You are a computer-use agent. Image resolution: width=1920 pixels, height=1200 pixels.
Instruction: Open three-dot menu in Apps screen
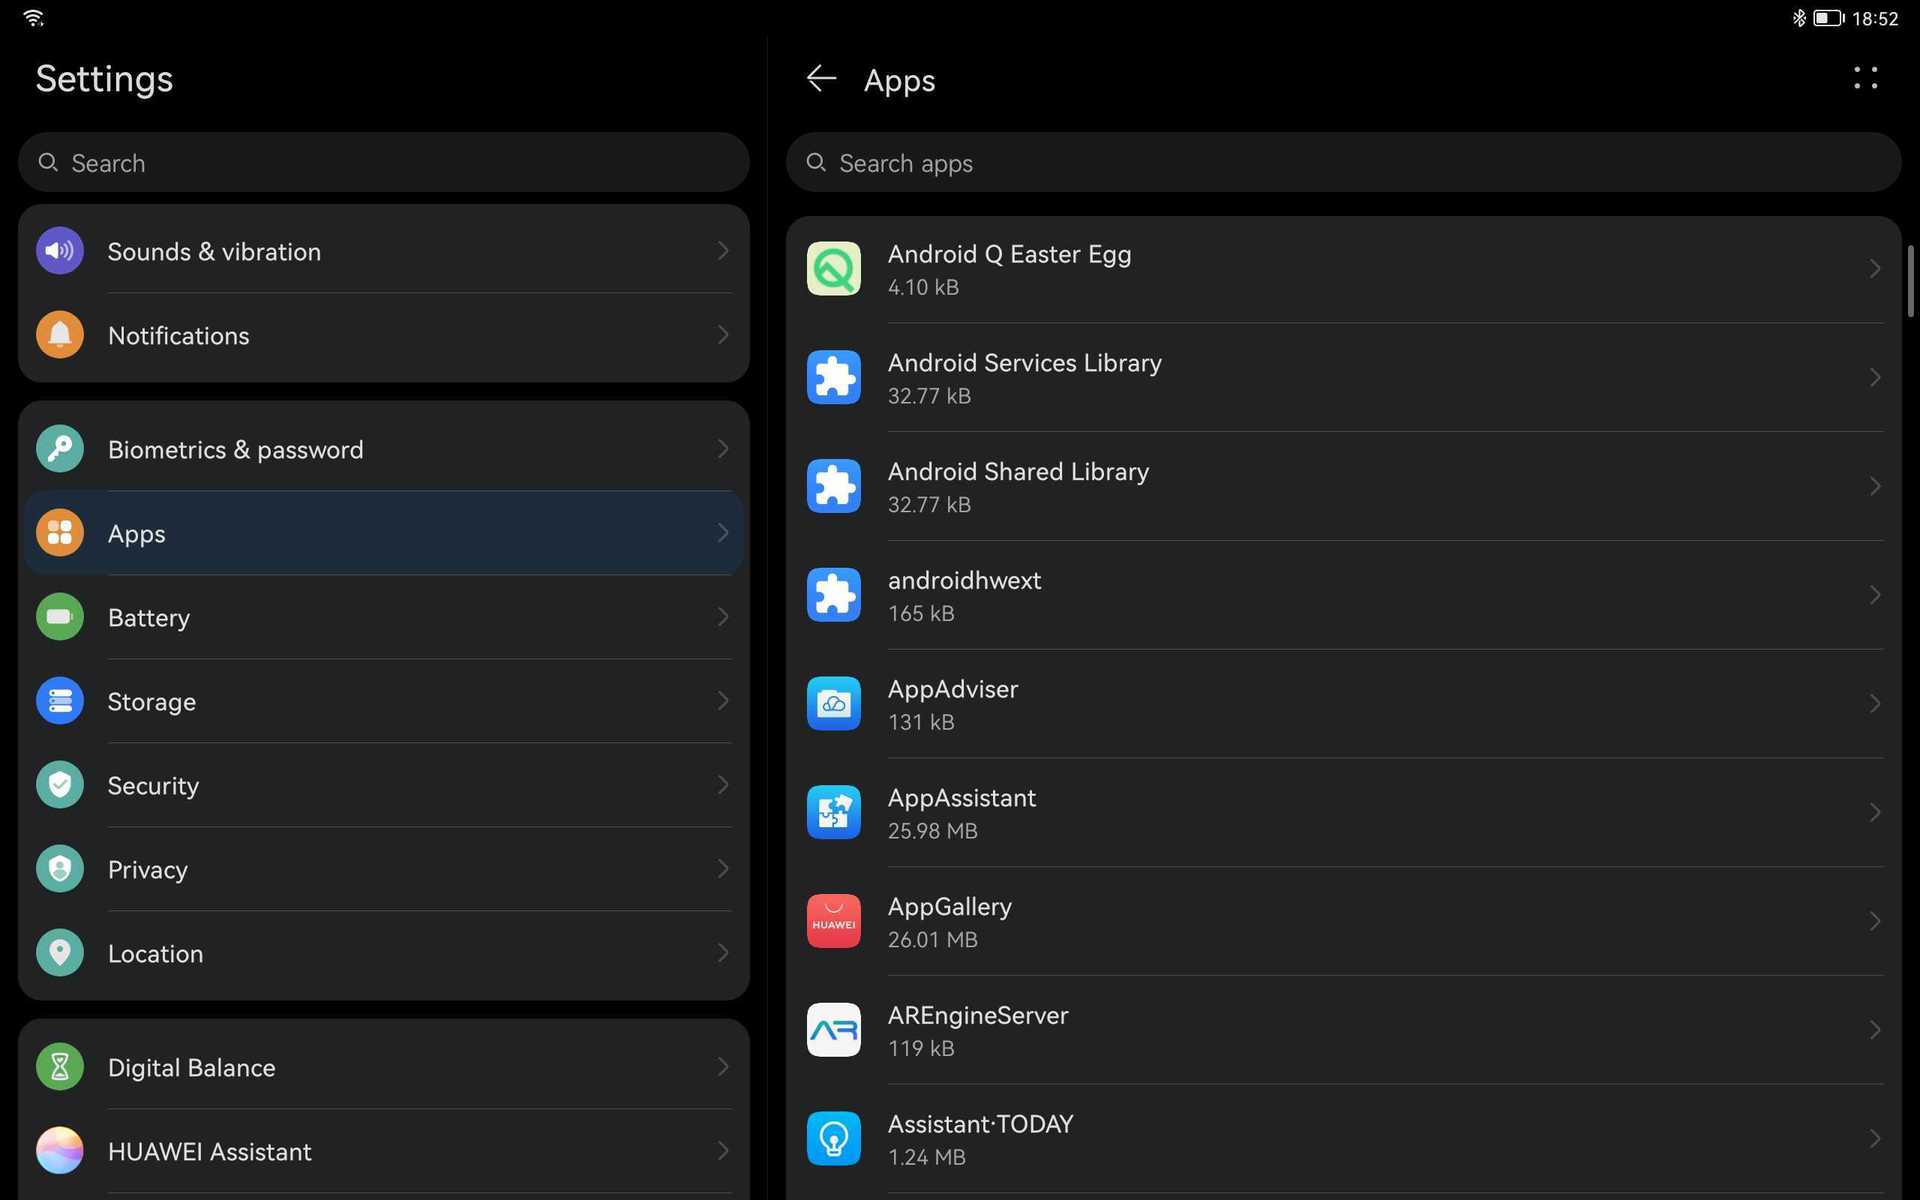[x=1866, y=77]
